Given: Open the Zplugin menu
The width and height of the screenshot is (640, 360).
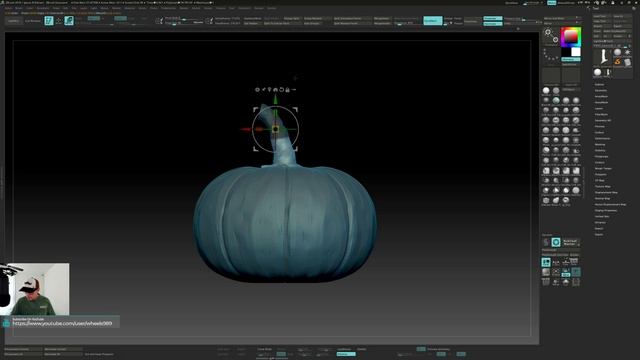Looking at the screenshot, I should [259, 8].
